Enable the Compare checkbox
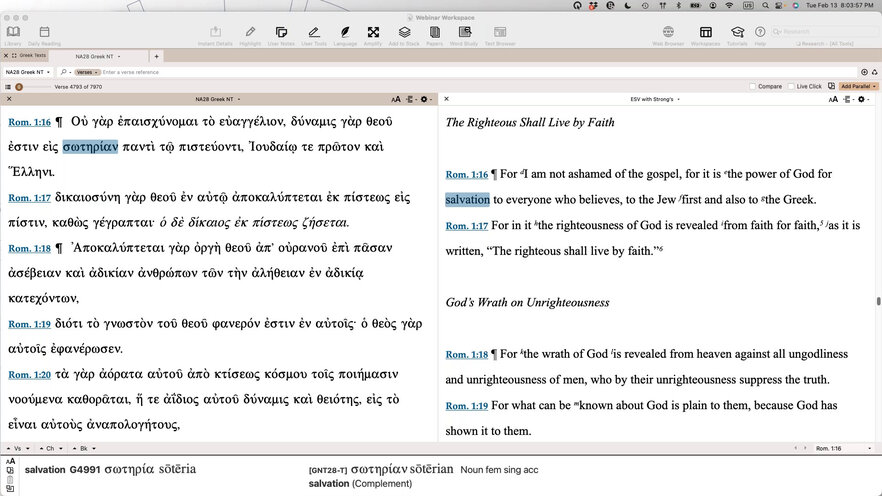 [753, 87]
